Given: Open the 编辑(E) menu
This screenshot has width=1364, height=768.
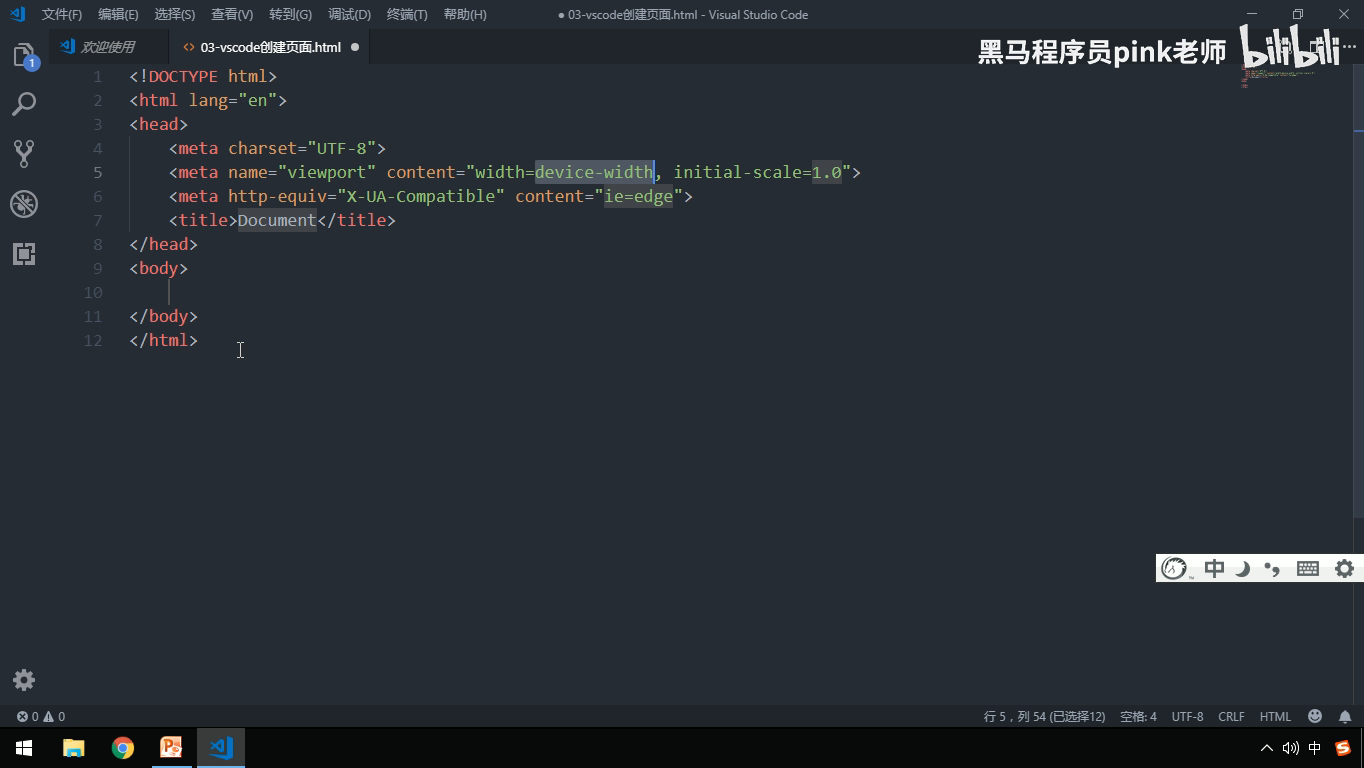Looking at the screenshot, I should 118,14.
